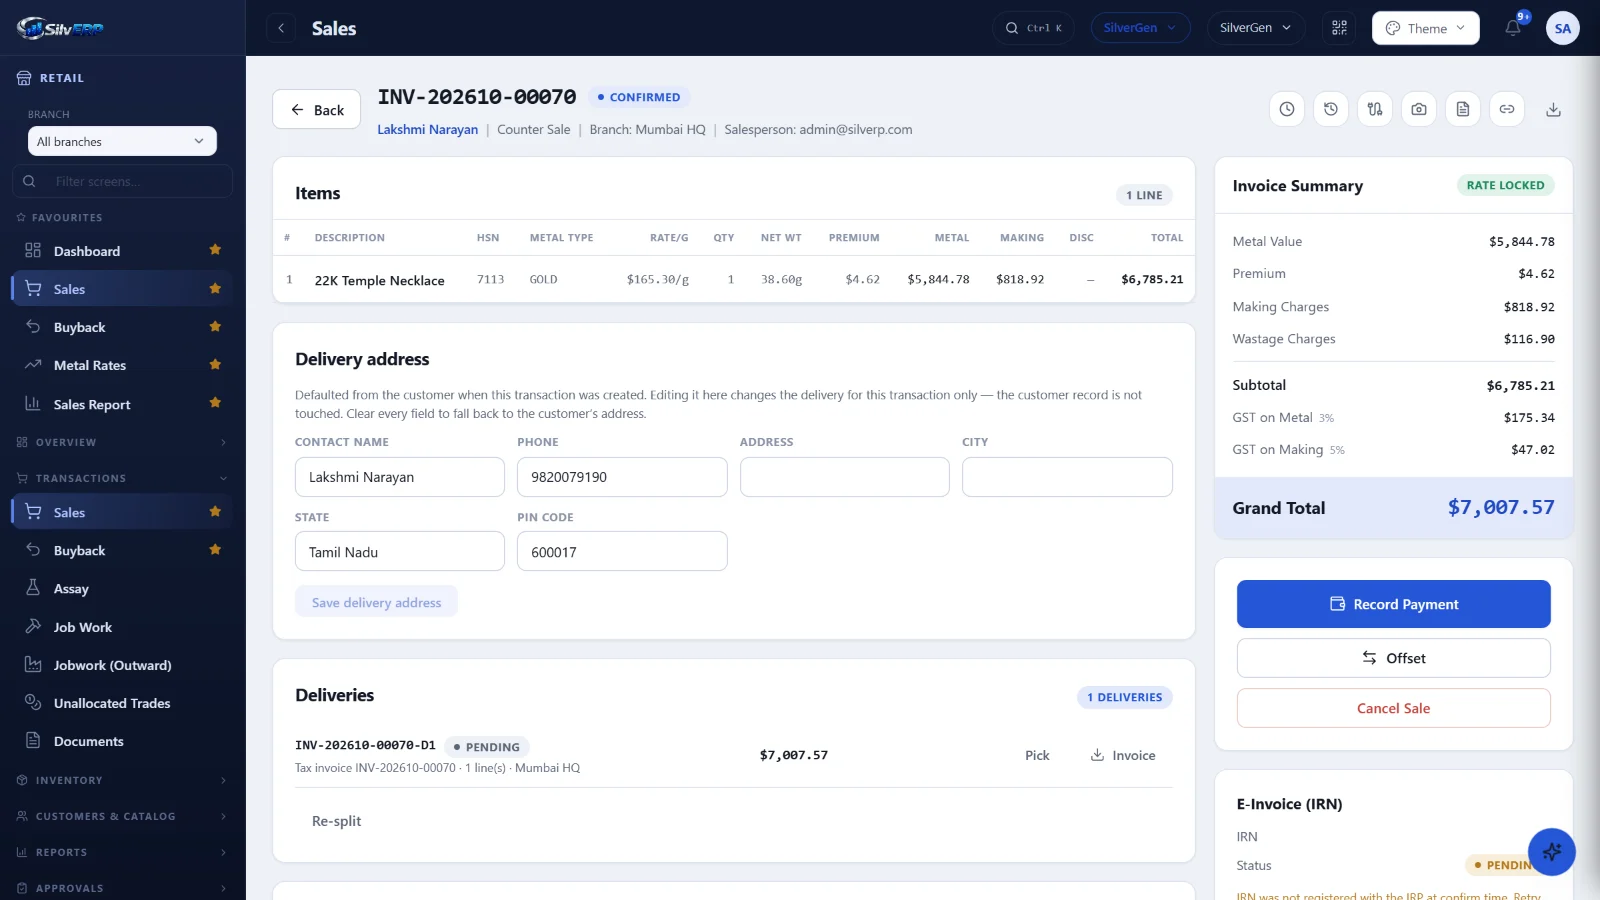Image resolution: width=1600 pixels, height=900 pixels.
Task: Click the Offset button
Action: tap(1393, 658)
